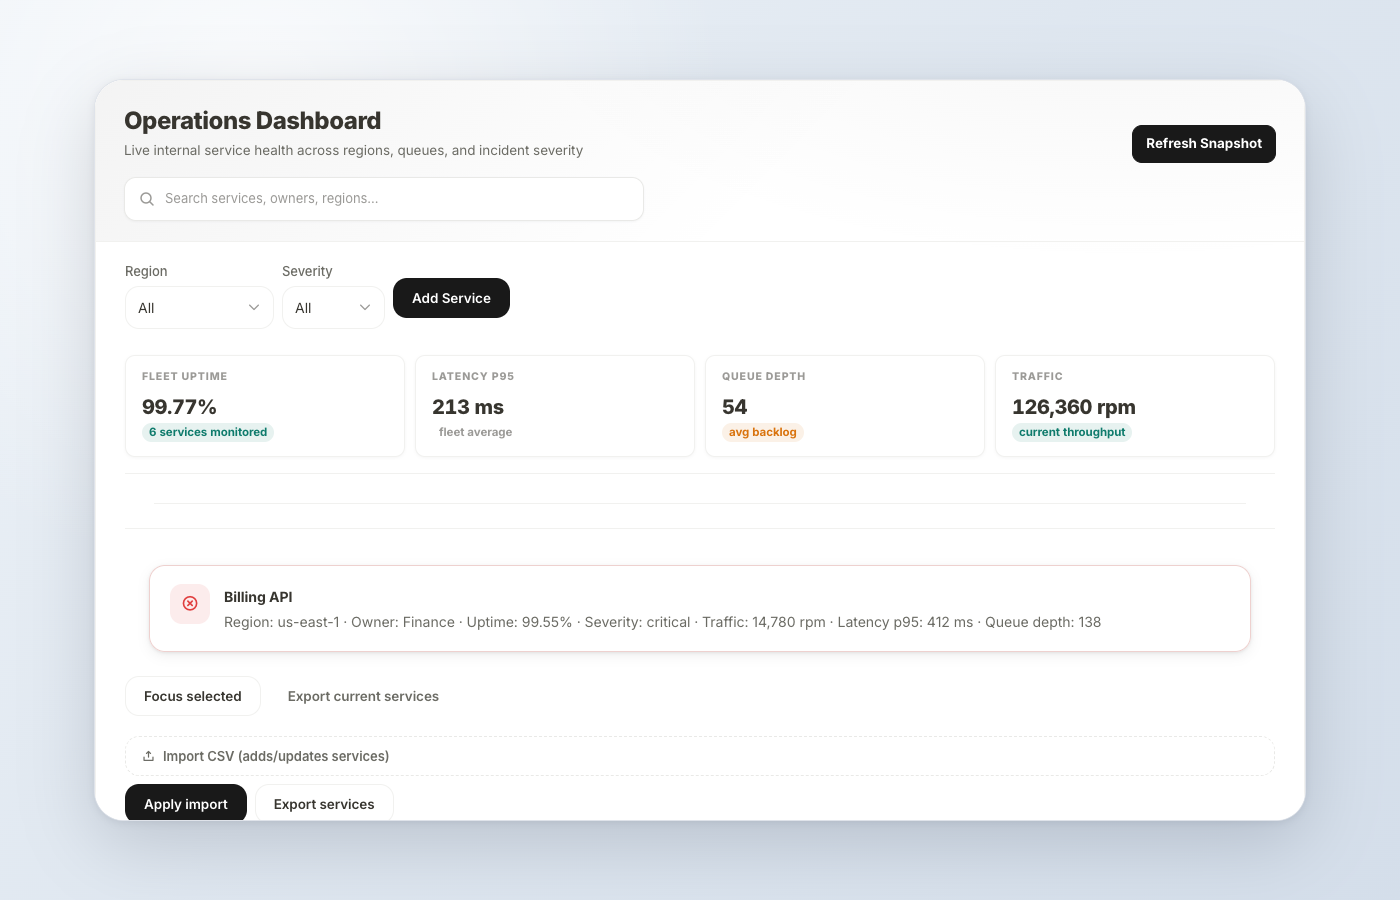The height and width of the screenshot is (900, 1400).
Task: Click Export current services
Action: [x=363, y=696]
